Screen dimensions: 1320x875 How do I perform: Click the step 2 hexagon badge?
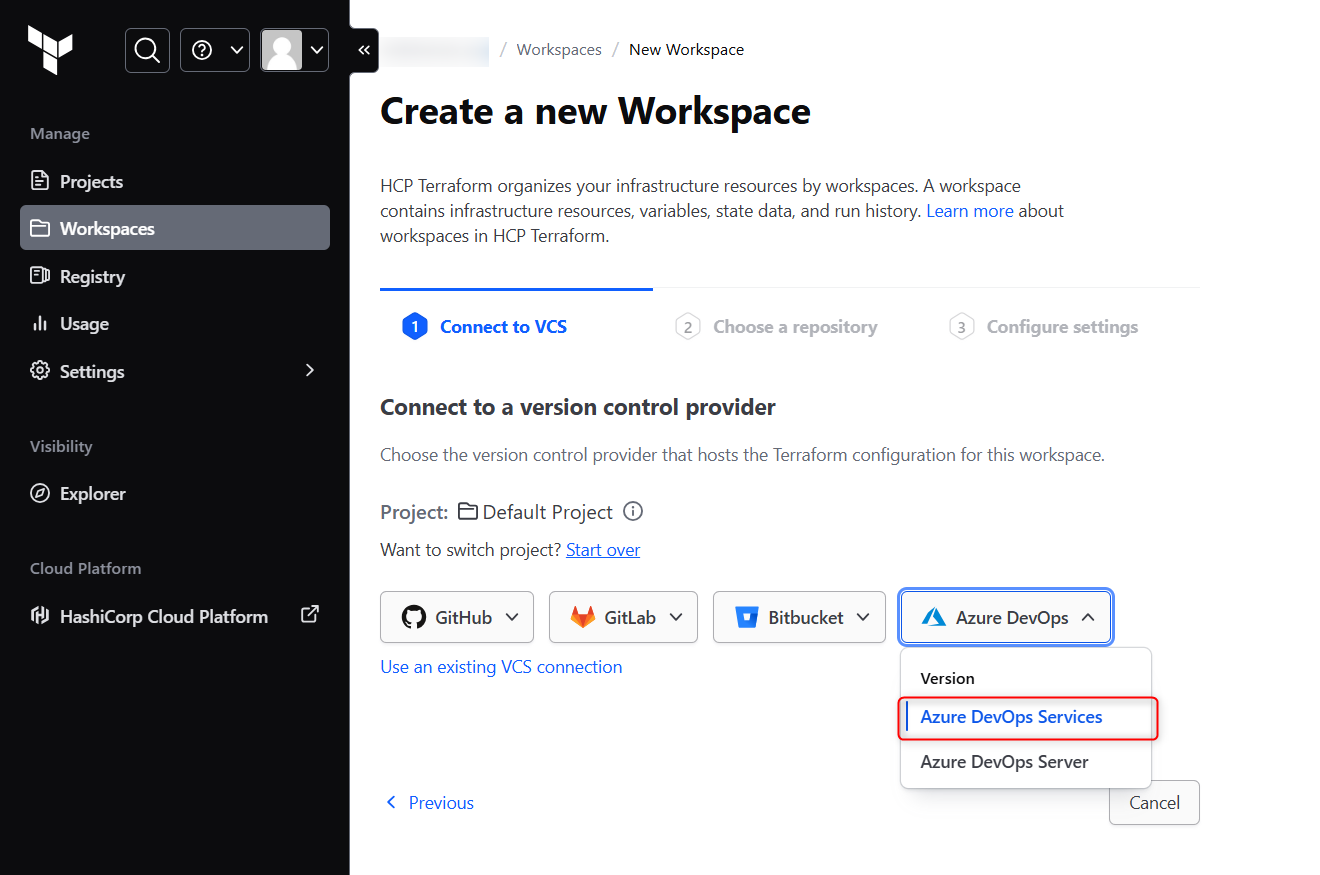(687, 327)
